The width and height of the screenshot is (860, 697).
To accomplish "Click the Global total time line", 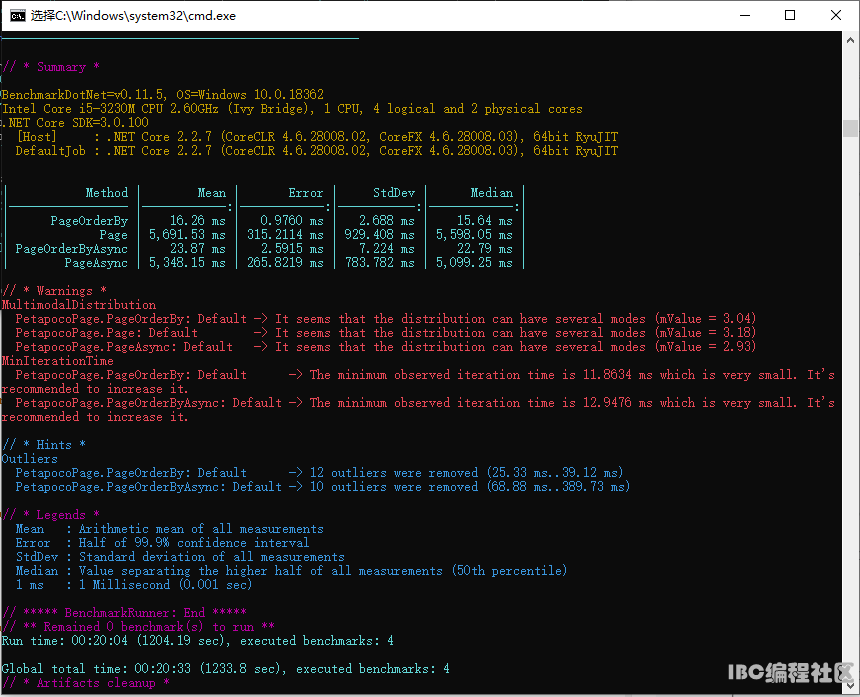I will [225, 668].
